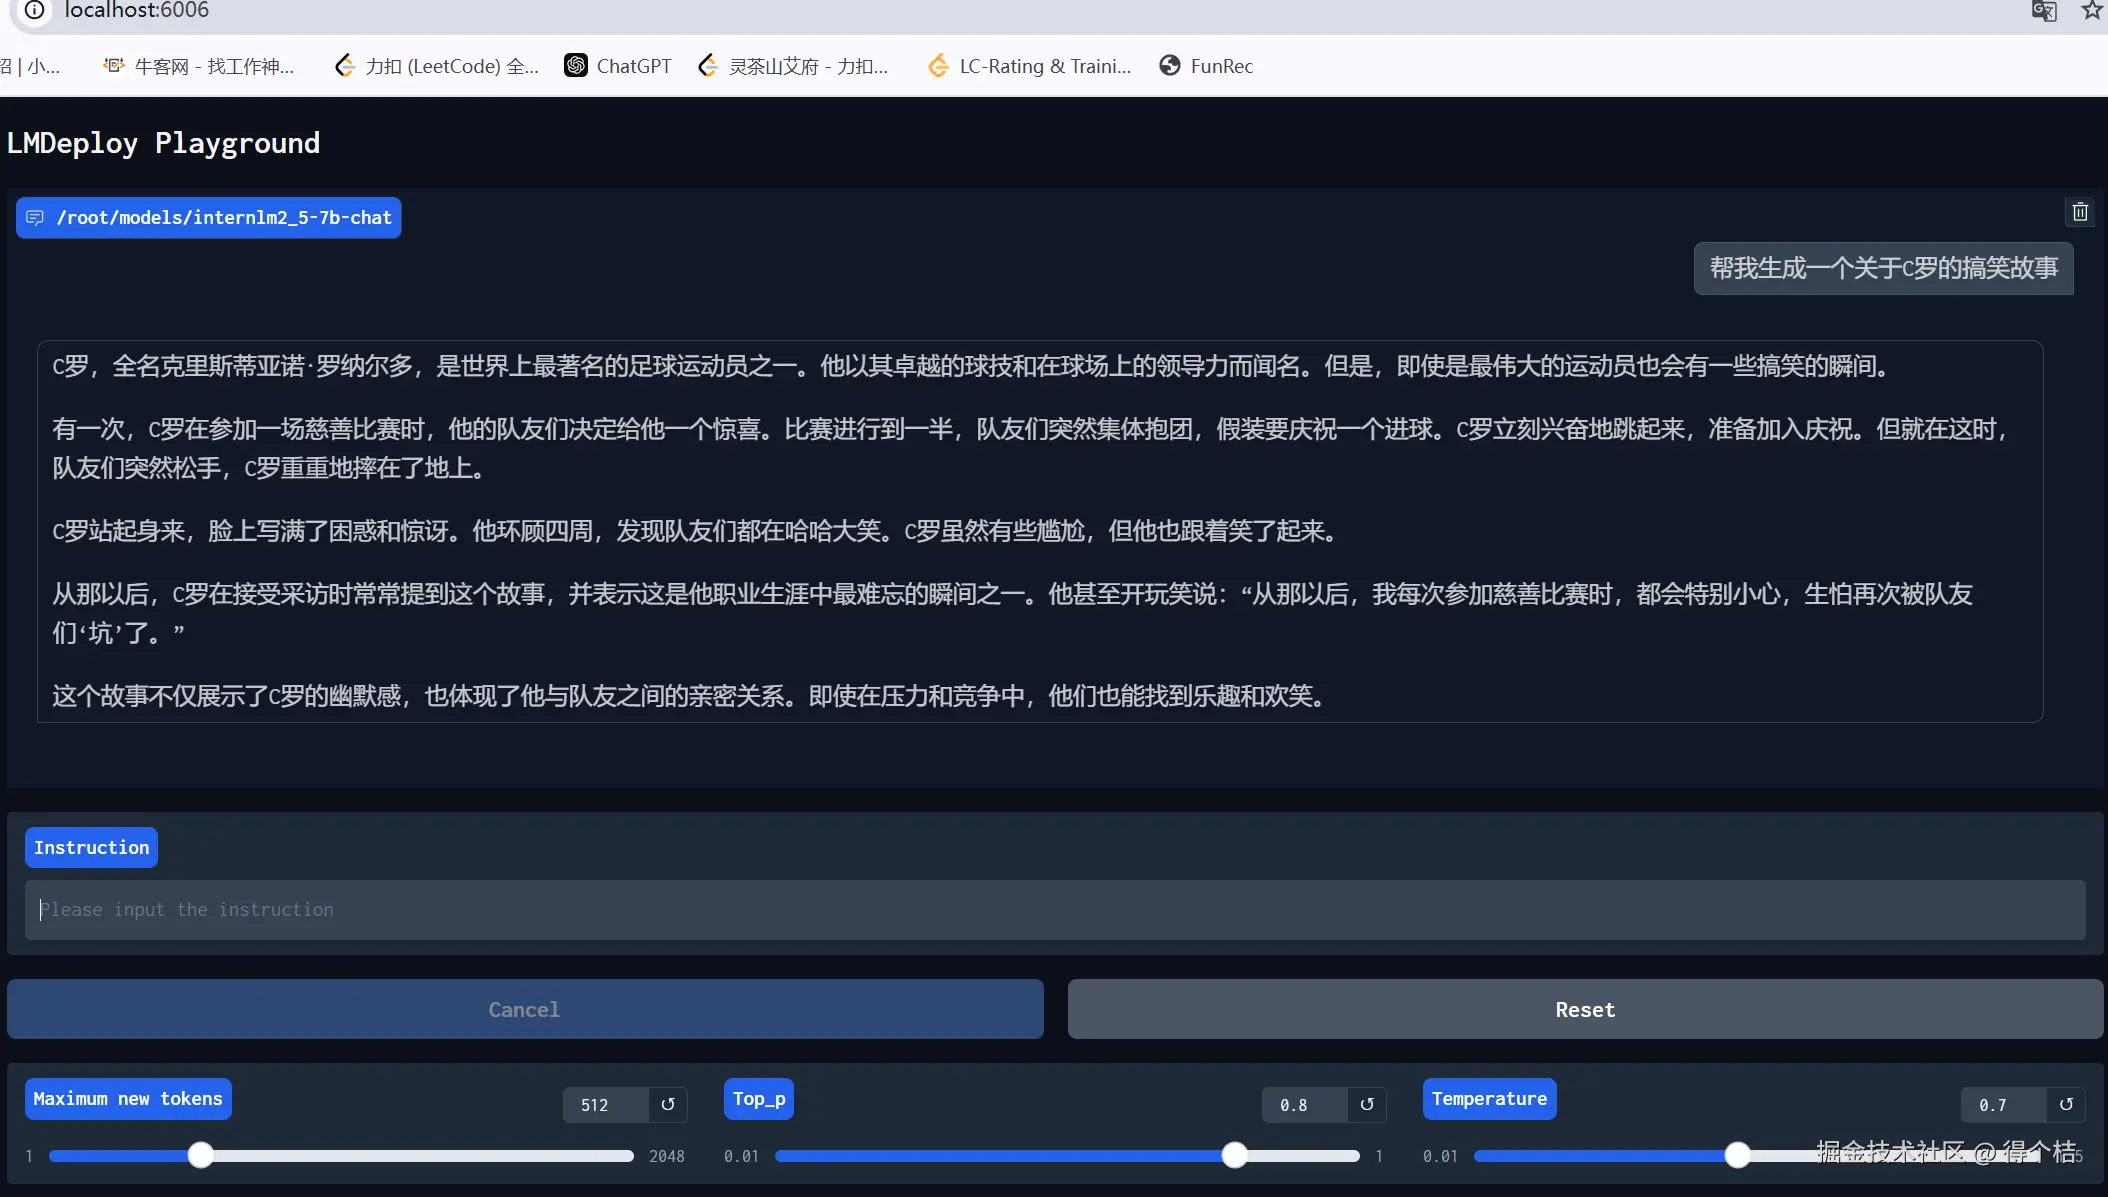Click the trash icon to clear chat

click(2080, 212)
